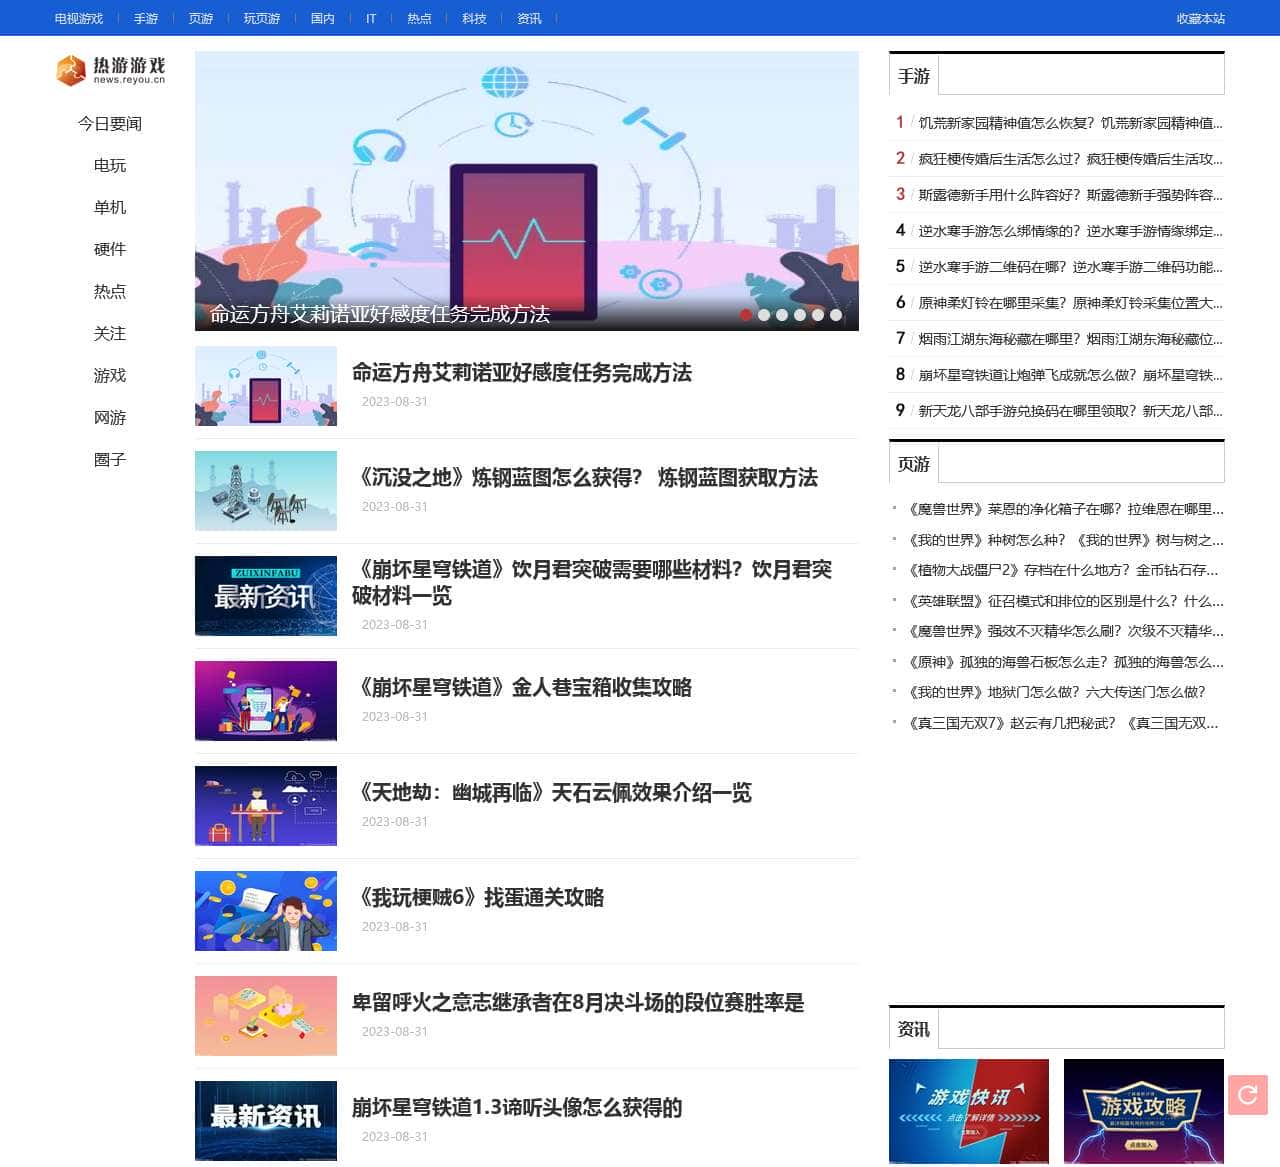Open 《魔兽世界》莱恩的净化箱子 link

[x=1064, y=509]
